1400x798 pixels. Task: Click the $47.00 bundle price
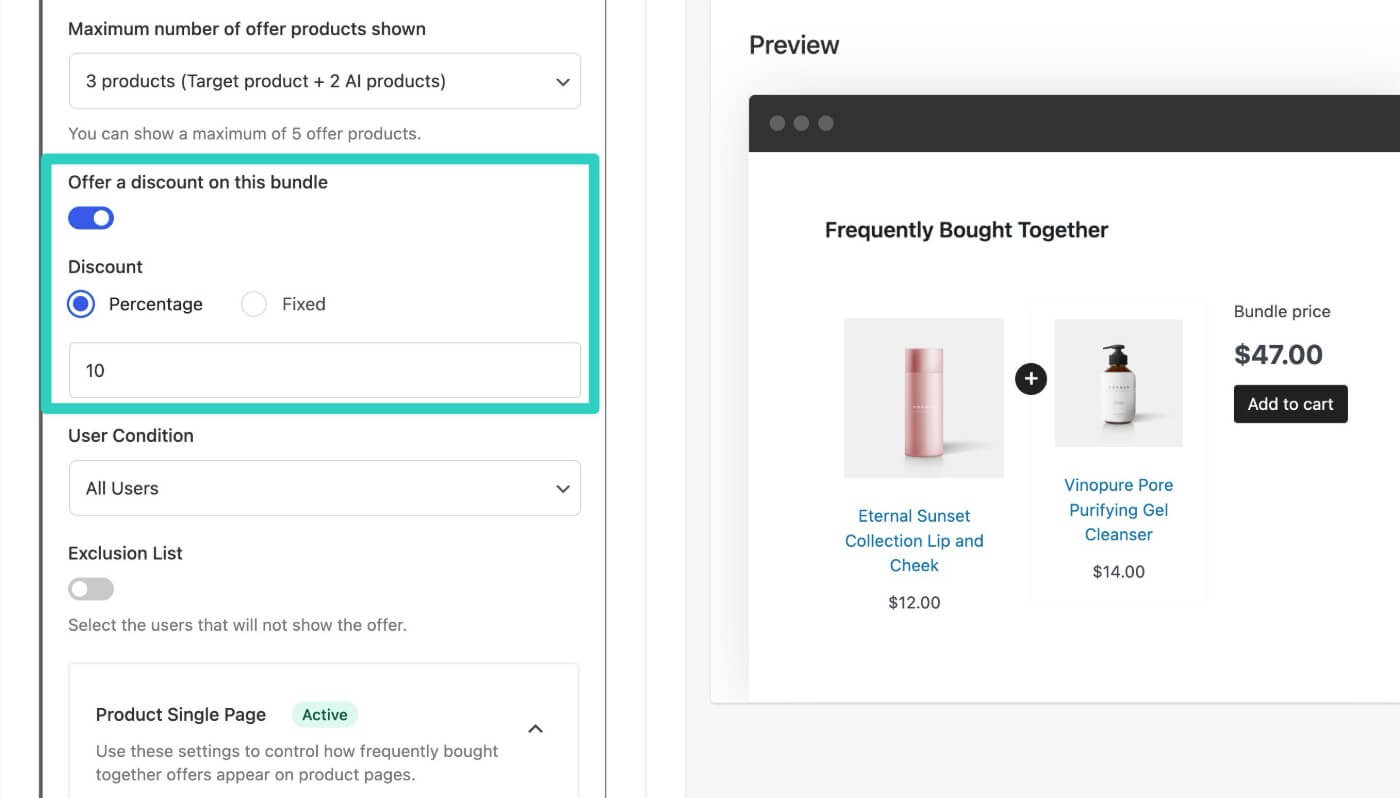click(x=1278, y=354)
